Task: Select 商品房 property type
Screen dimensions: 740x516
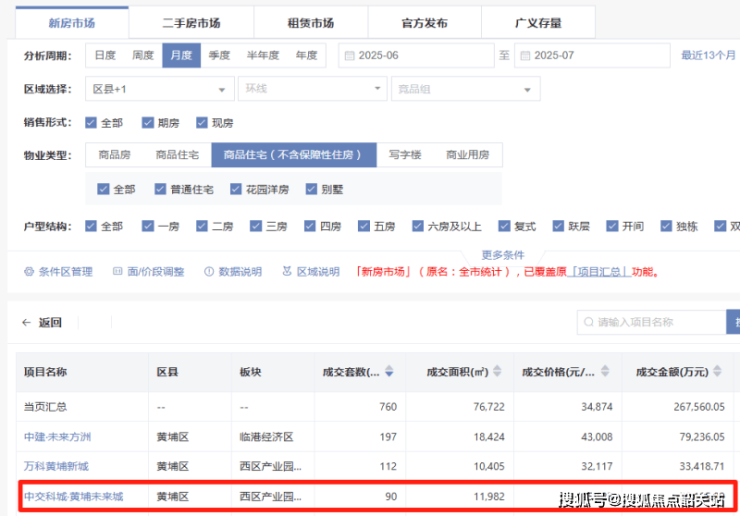Action: click(115, 155)
